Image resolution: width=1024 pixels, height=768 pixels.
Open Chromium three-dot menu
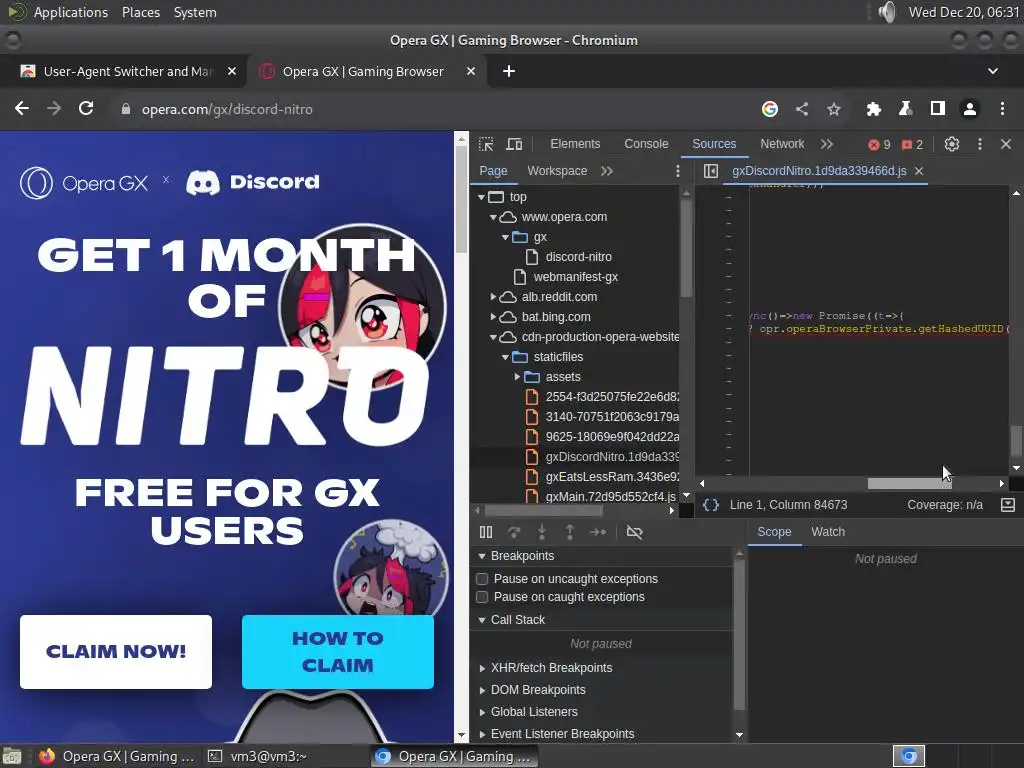[x=1002, y=109]
